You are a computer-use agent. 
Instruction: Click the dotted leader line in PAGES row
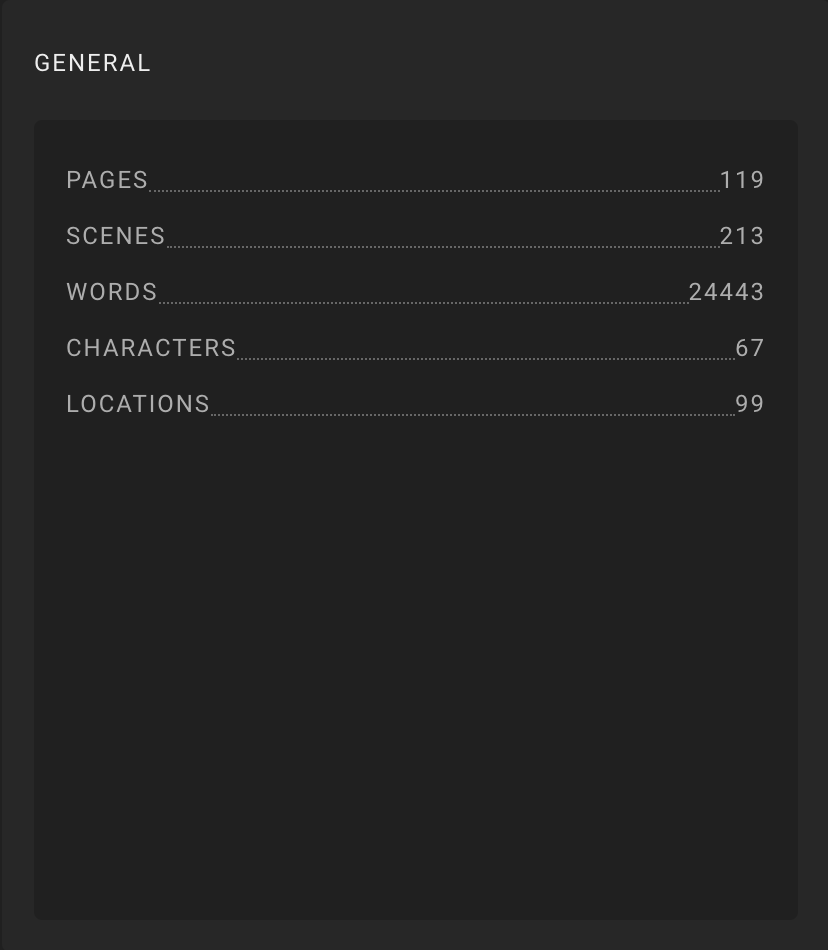tap(434, 191)
